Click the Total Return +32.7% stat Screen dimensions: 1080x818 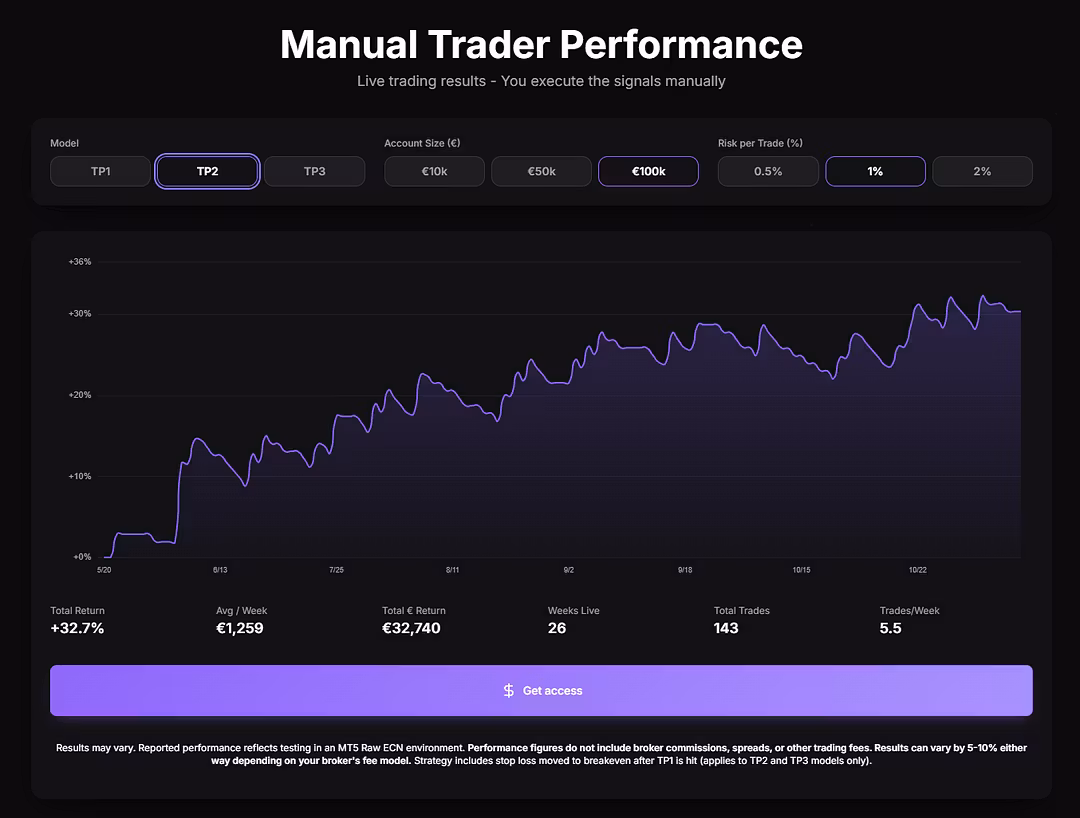(77, 628)
